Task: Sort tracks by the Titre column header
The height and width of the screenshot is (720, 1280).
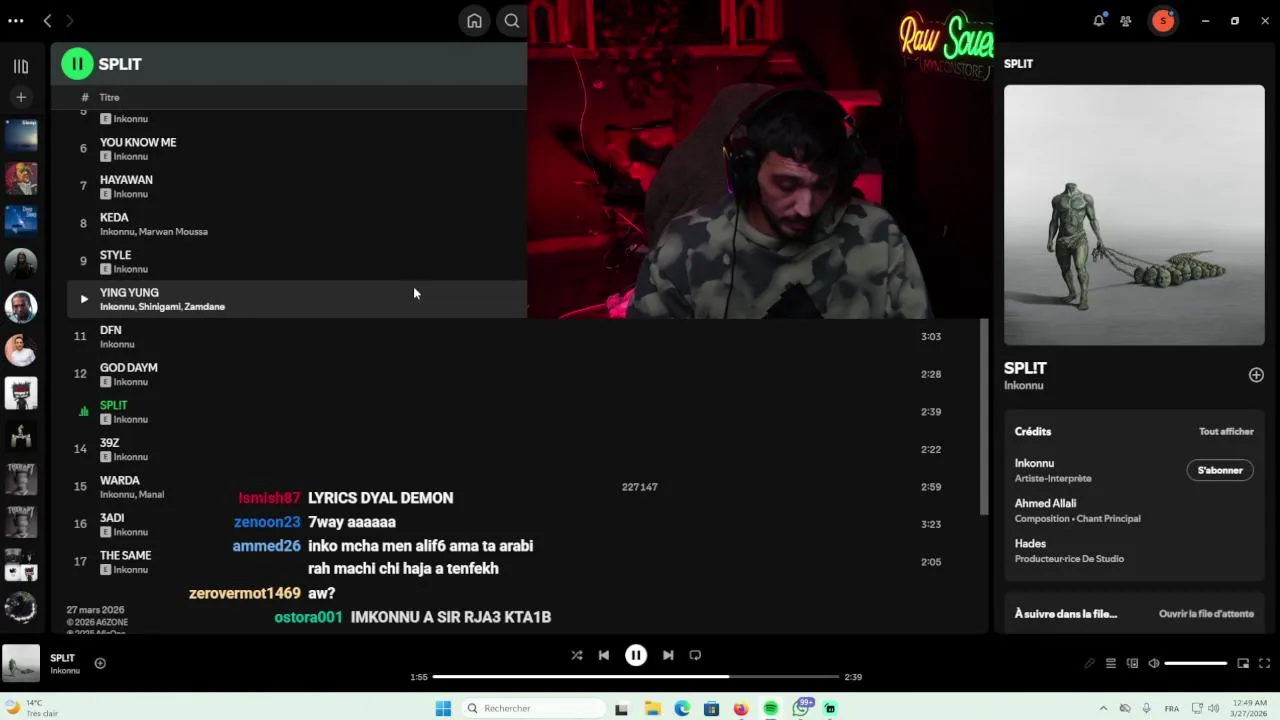Action: [109, 97]
